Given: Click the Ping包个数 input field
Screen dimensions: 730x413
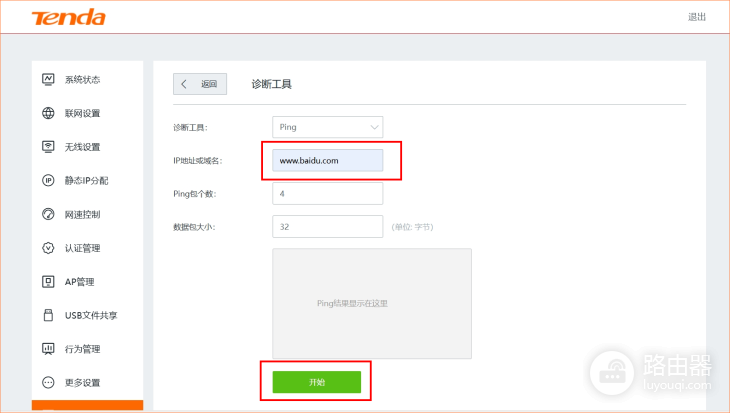Looking at the screenshot, I should tap(327, 193).
